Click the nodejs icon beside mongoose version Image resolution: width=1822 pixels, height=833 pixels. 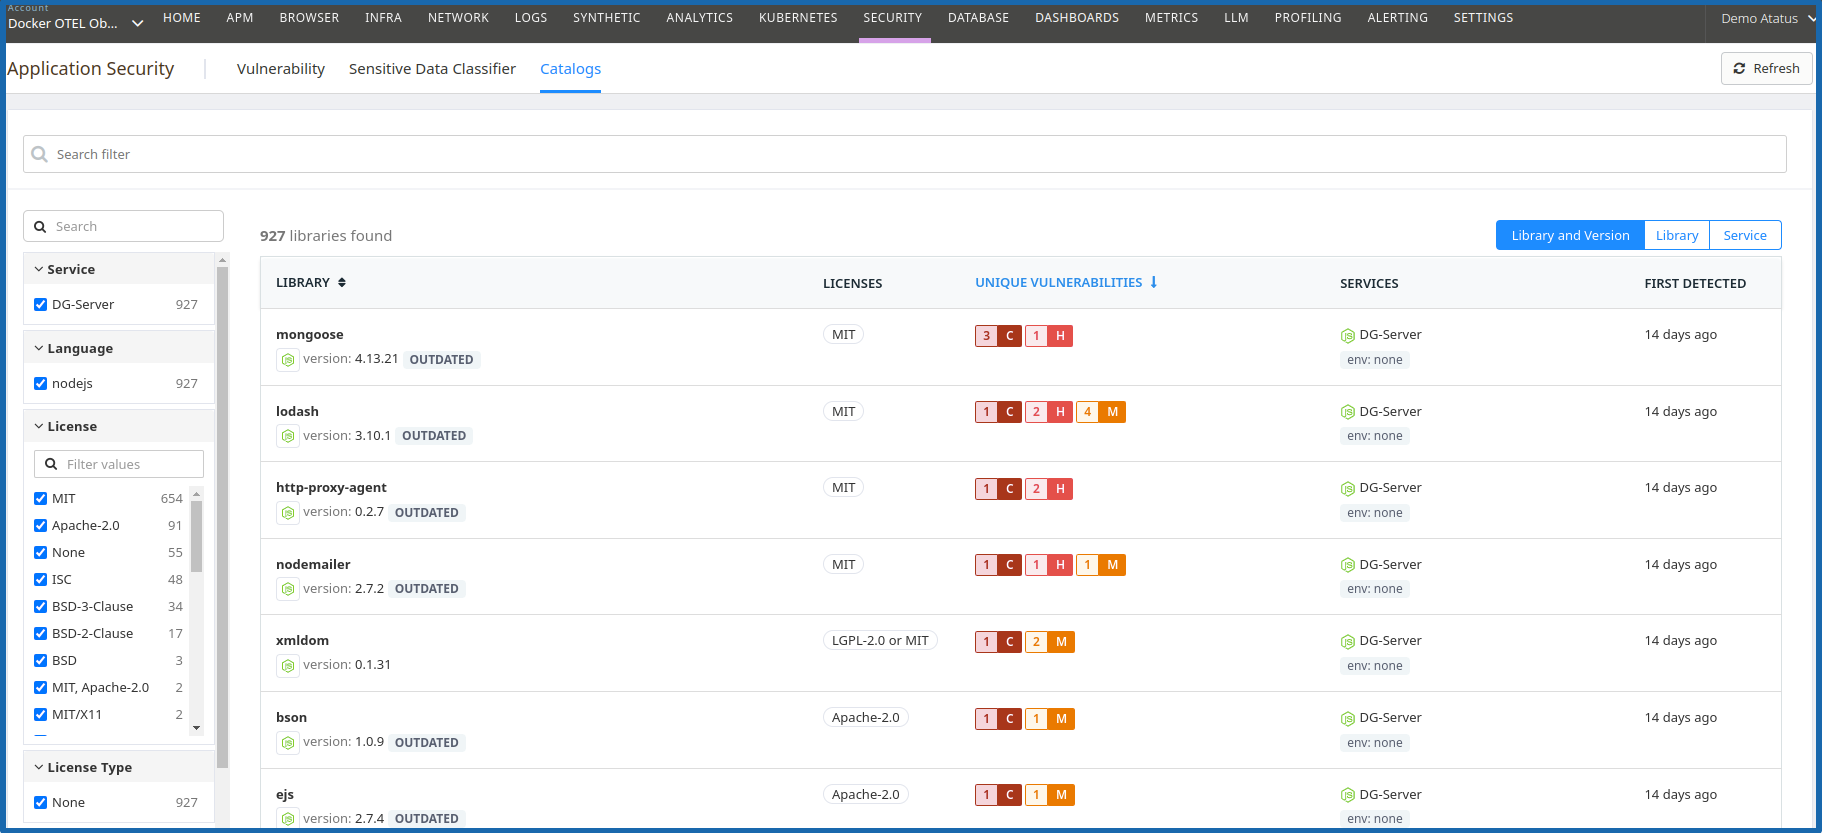coord(288,360)
